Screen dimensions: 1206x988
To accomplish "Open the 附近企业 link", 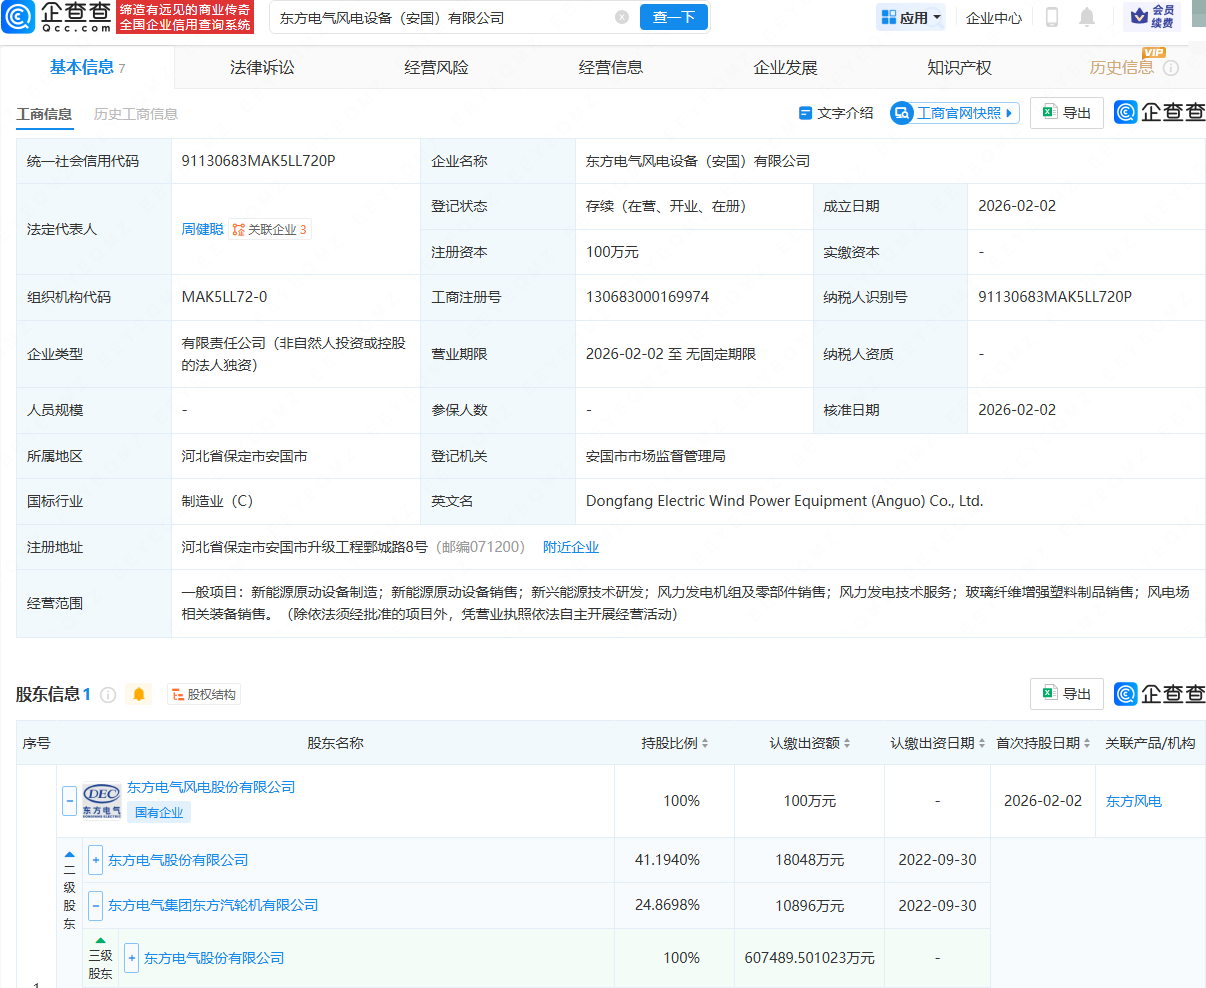I will 571,547.
